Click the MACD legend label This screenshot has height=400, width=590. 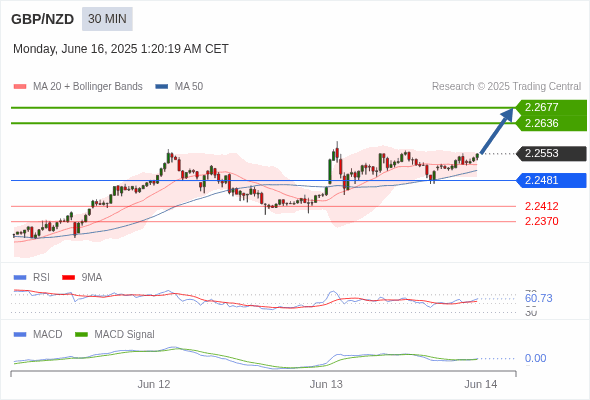tap(48, 335)
